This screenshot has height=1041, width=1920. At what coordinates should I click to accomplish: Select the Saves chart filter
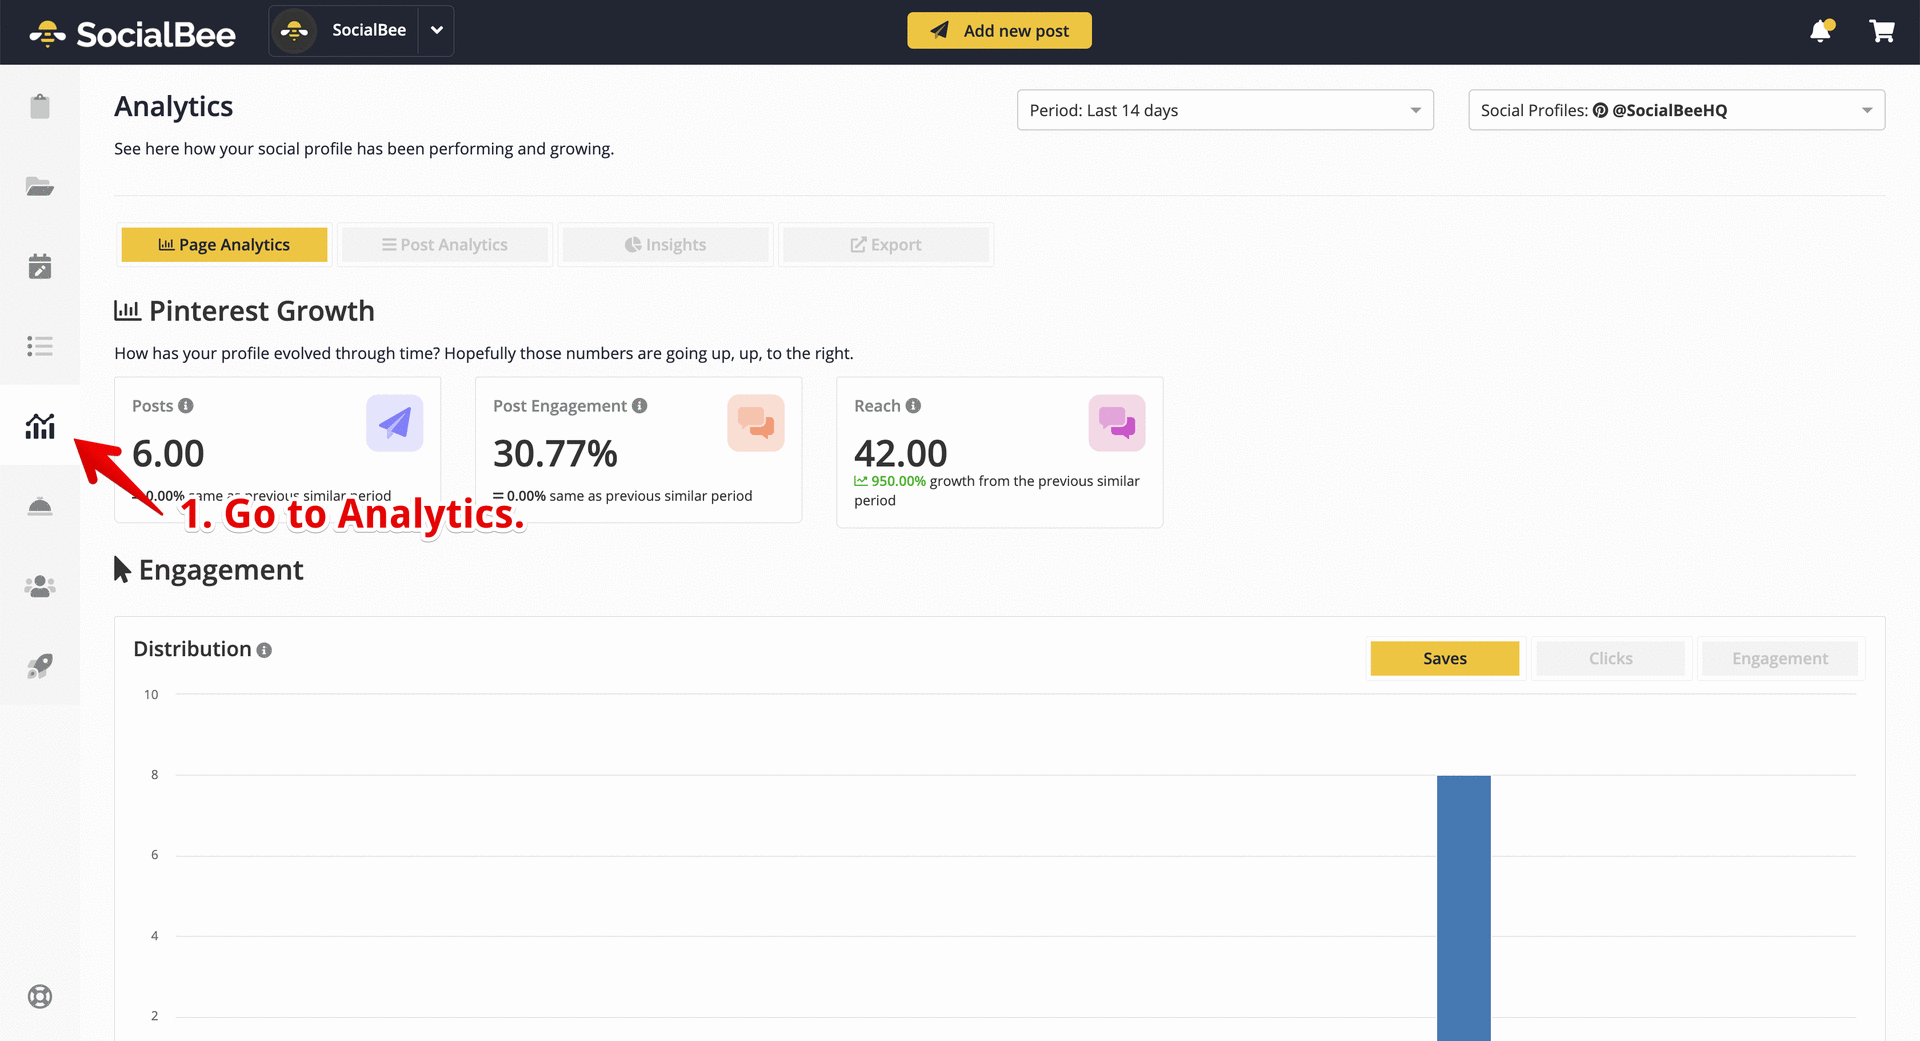pyautogui.click(x=1445, y=658)
